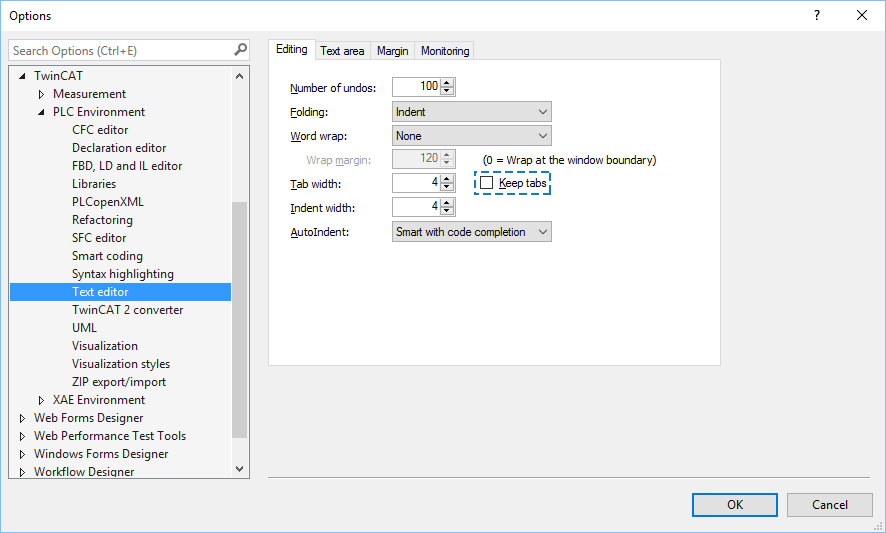Screen dimensions: 886x533
Task: Increase the Indent width value
Action: pyautogui.click(x=447, y=202)
